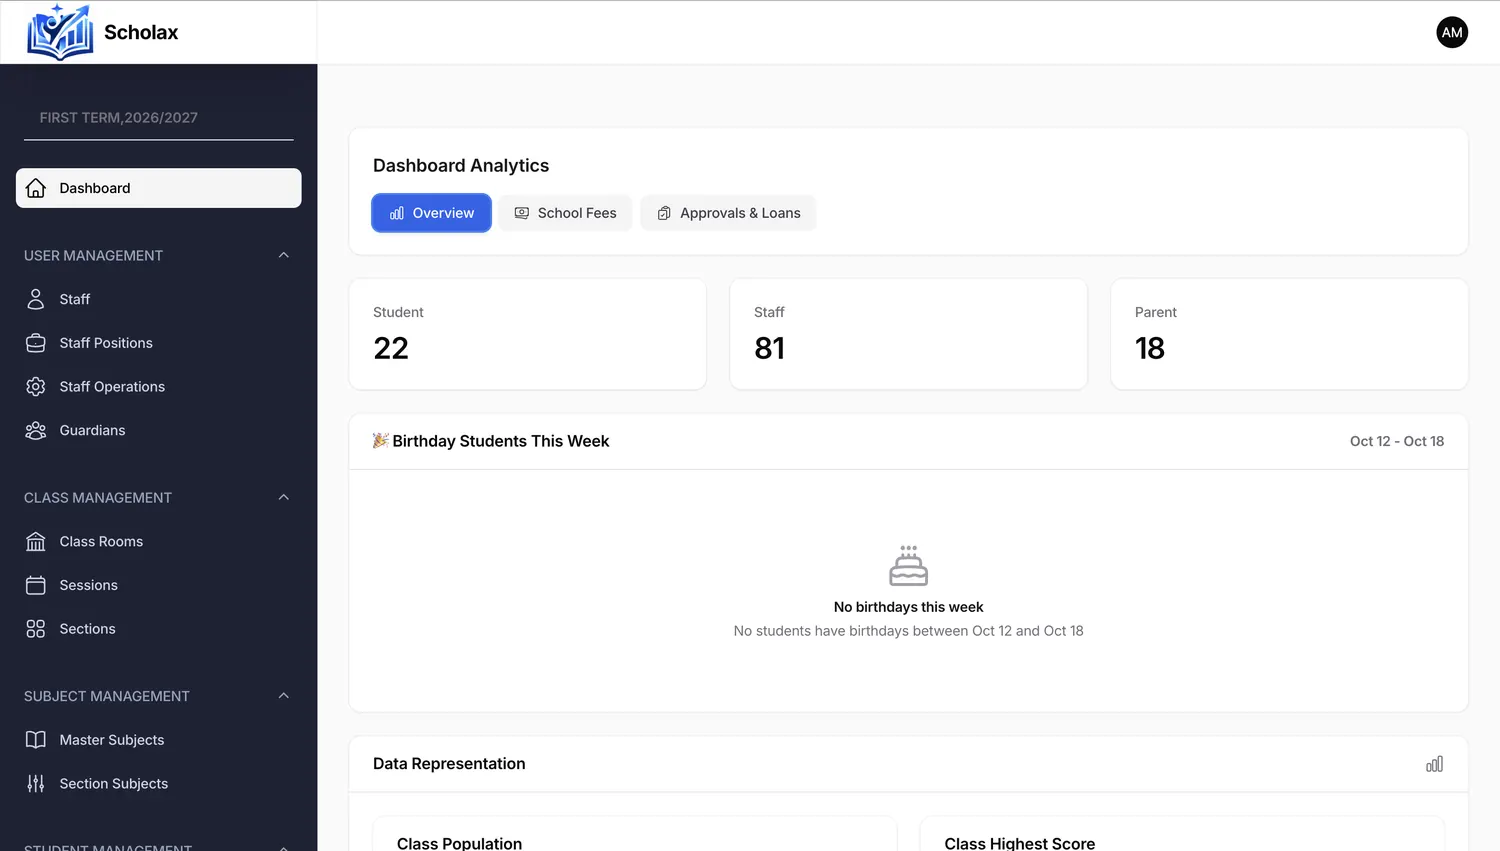Collapse the Student Management section chevron
Image resolution: width=1500 pixels, height=851 pixels.
(x=284, y=847)
